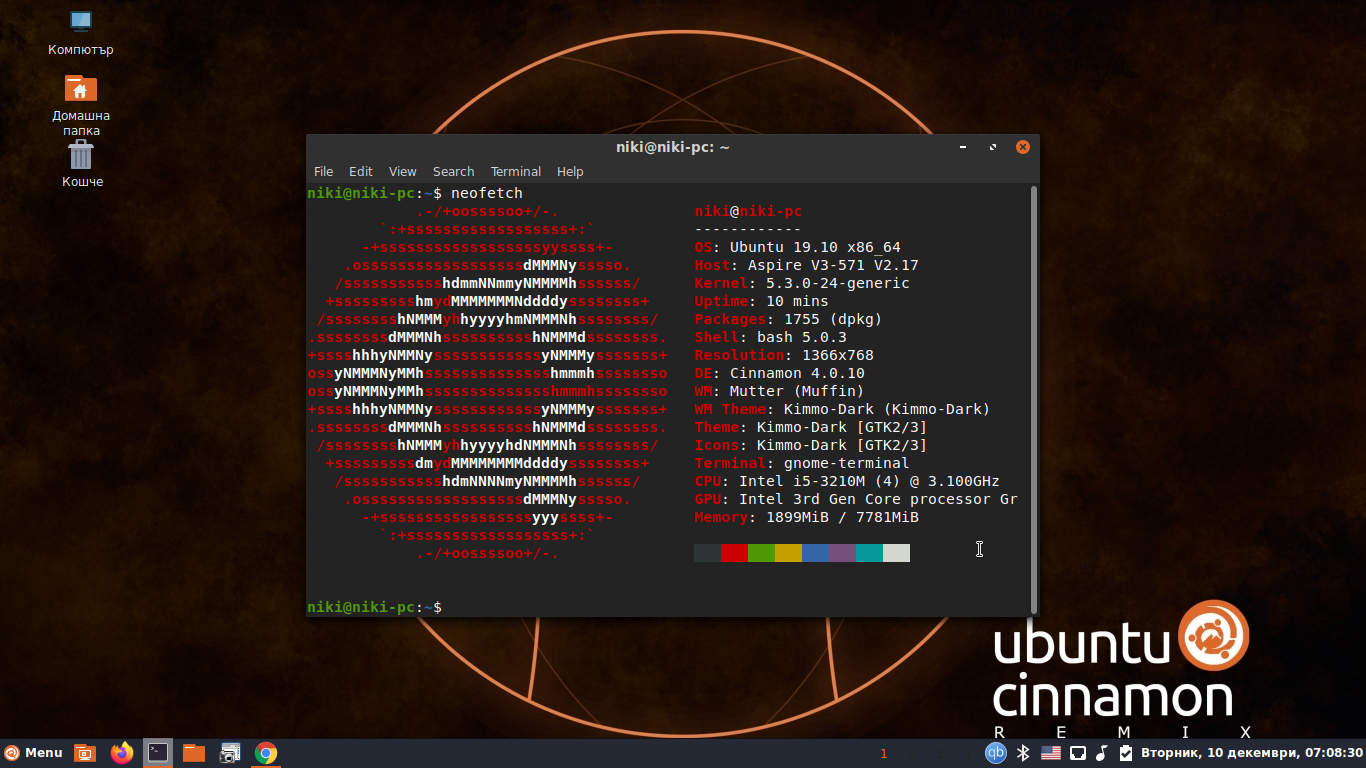
Task: Click the 'gnome-terminal' terminal value
Action: 847,463
